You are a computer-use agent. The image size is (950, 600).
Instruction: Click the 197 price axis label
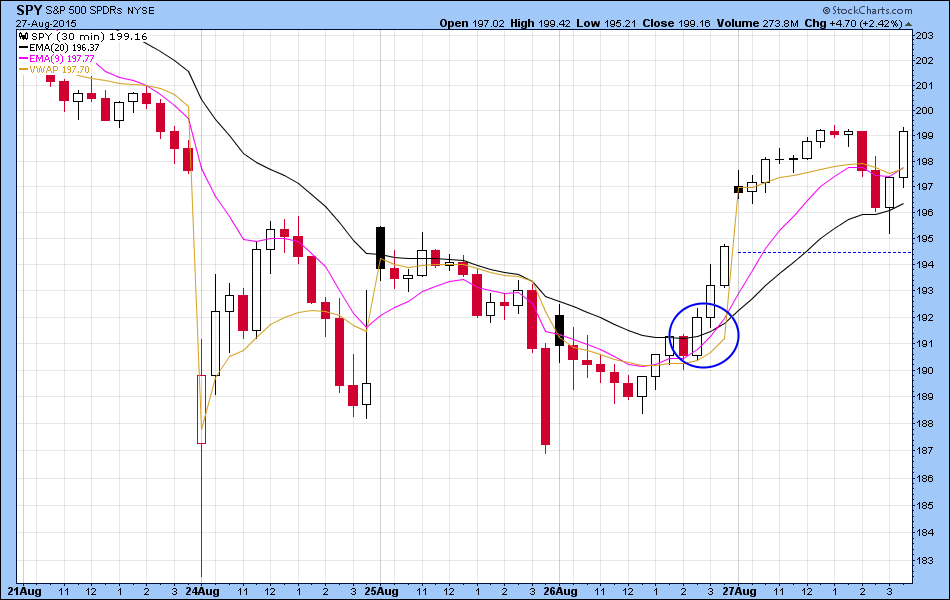click(924, 187)
